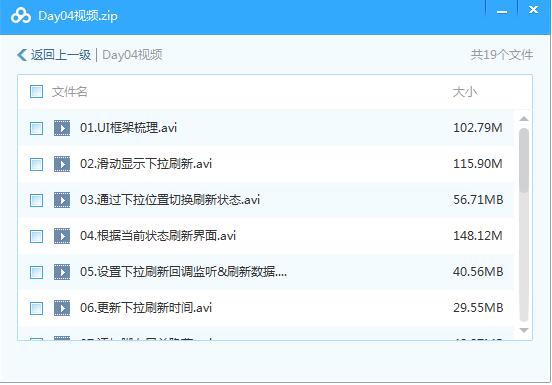
Task: Click the vertical scrollbar thumb
Action: [524, 160]
